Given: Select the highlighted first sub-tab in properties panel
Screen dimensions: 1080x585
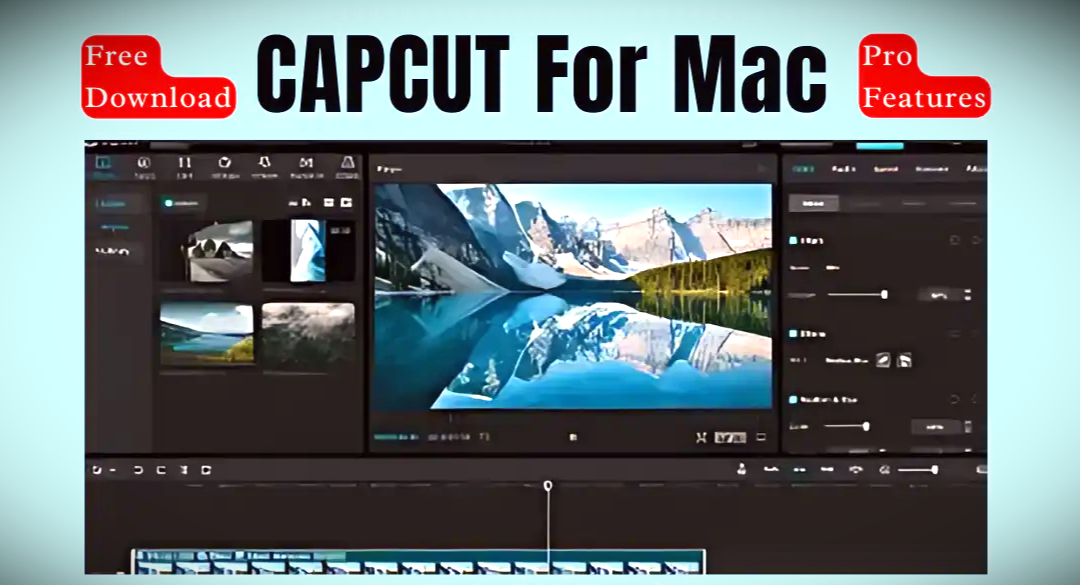Looking at the screenshot, I should coord(813,203).
